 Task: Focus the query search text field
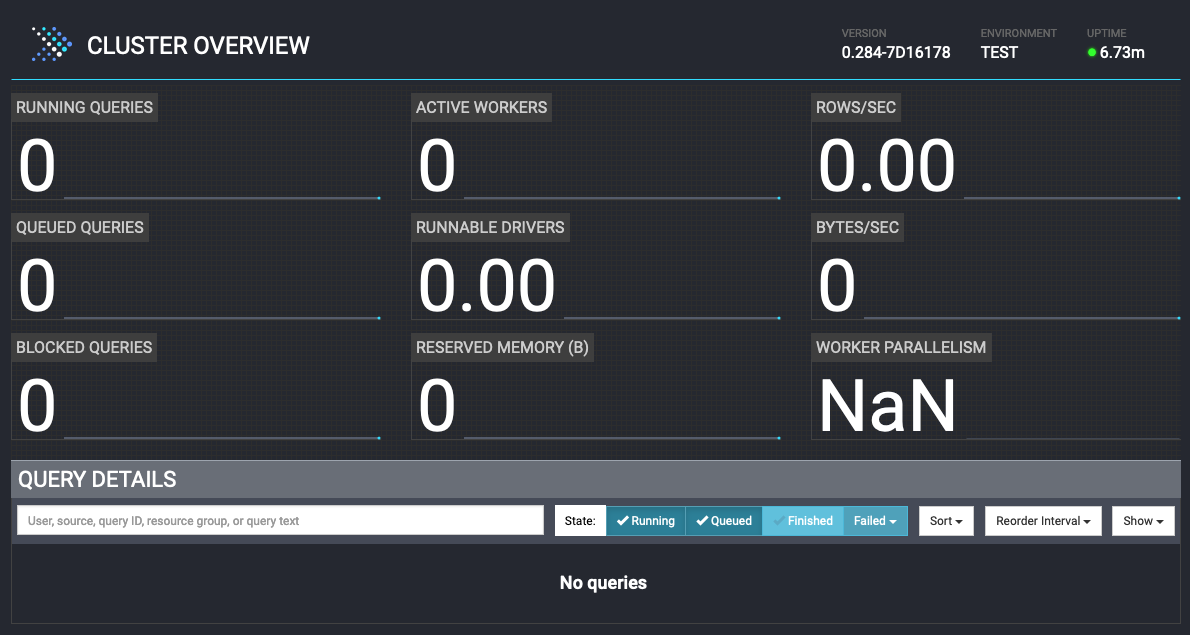(280, 521)
